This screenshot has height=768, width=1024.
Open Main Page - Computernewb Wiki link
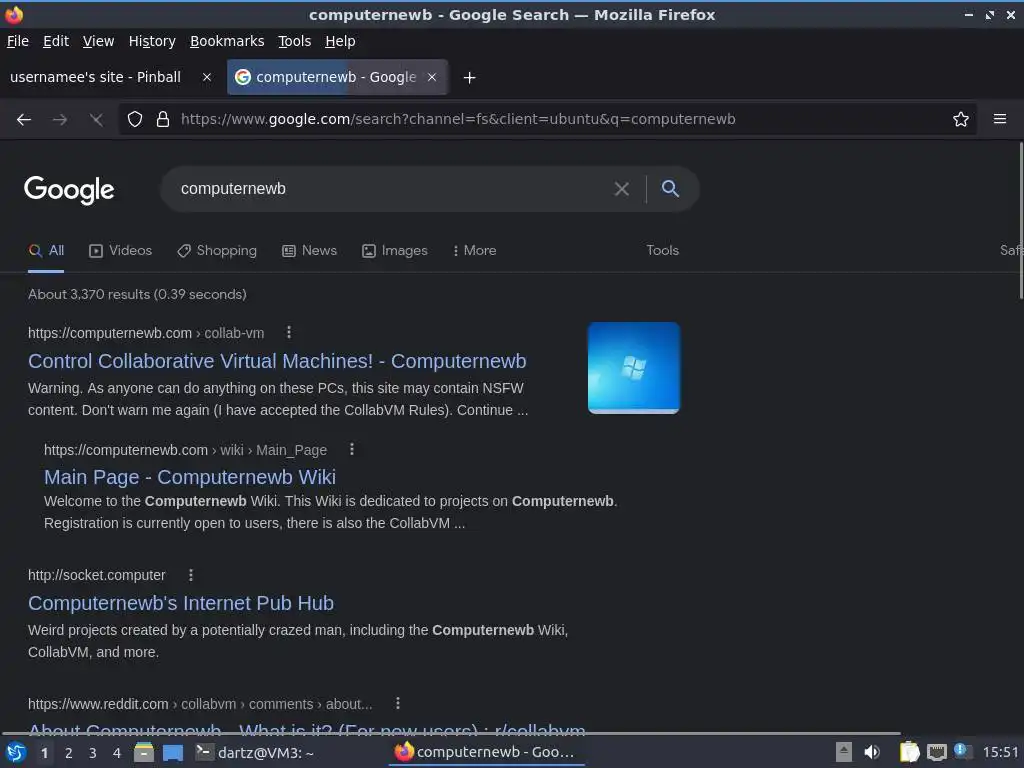click(x=190, y=477)
